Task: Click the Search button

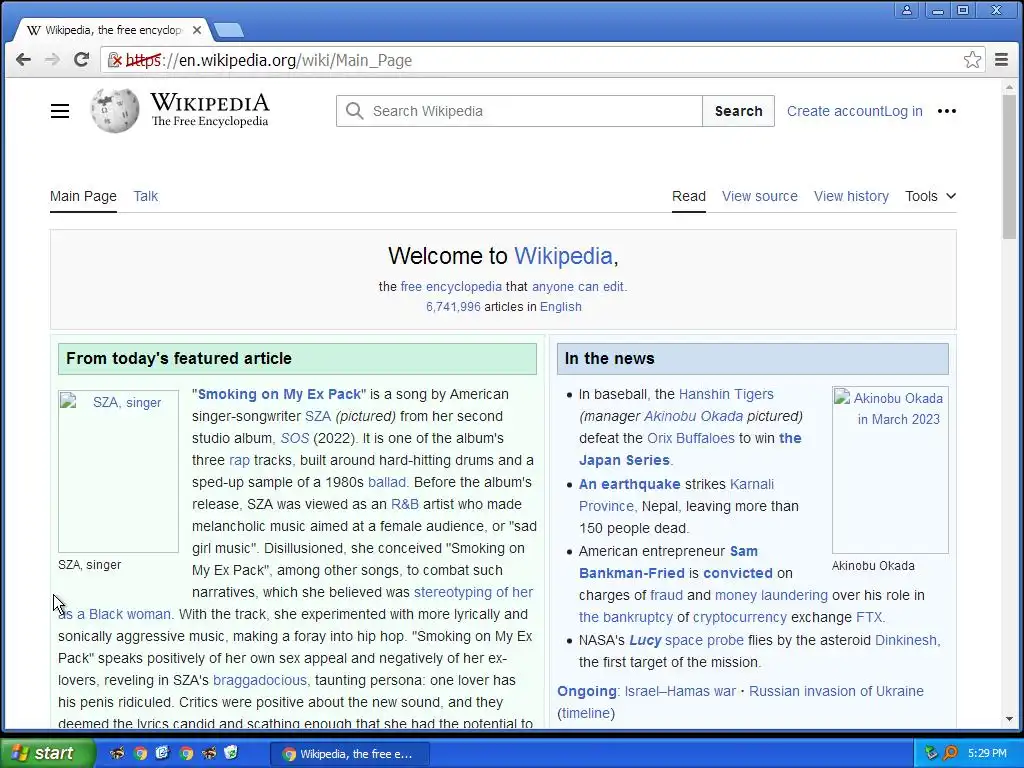Action: coord(739,111)
